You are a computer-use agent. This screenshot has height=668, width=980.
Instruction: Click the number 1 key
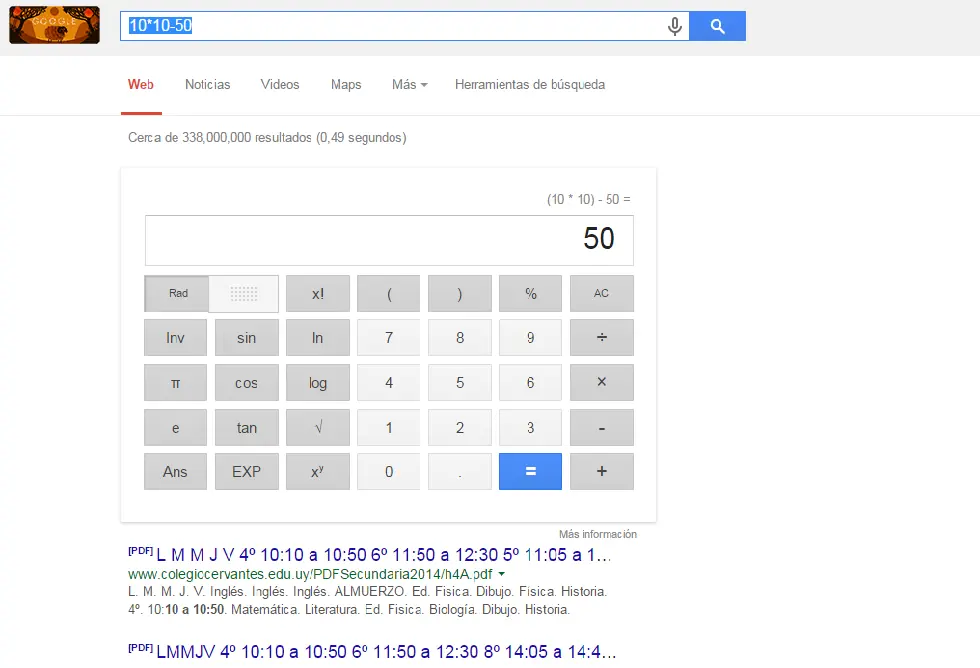coord(389,427)
